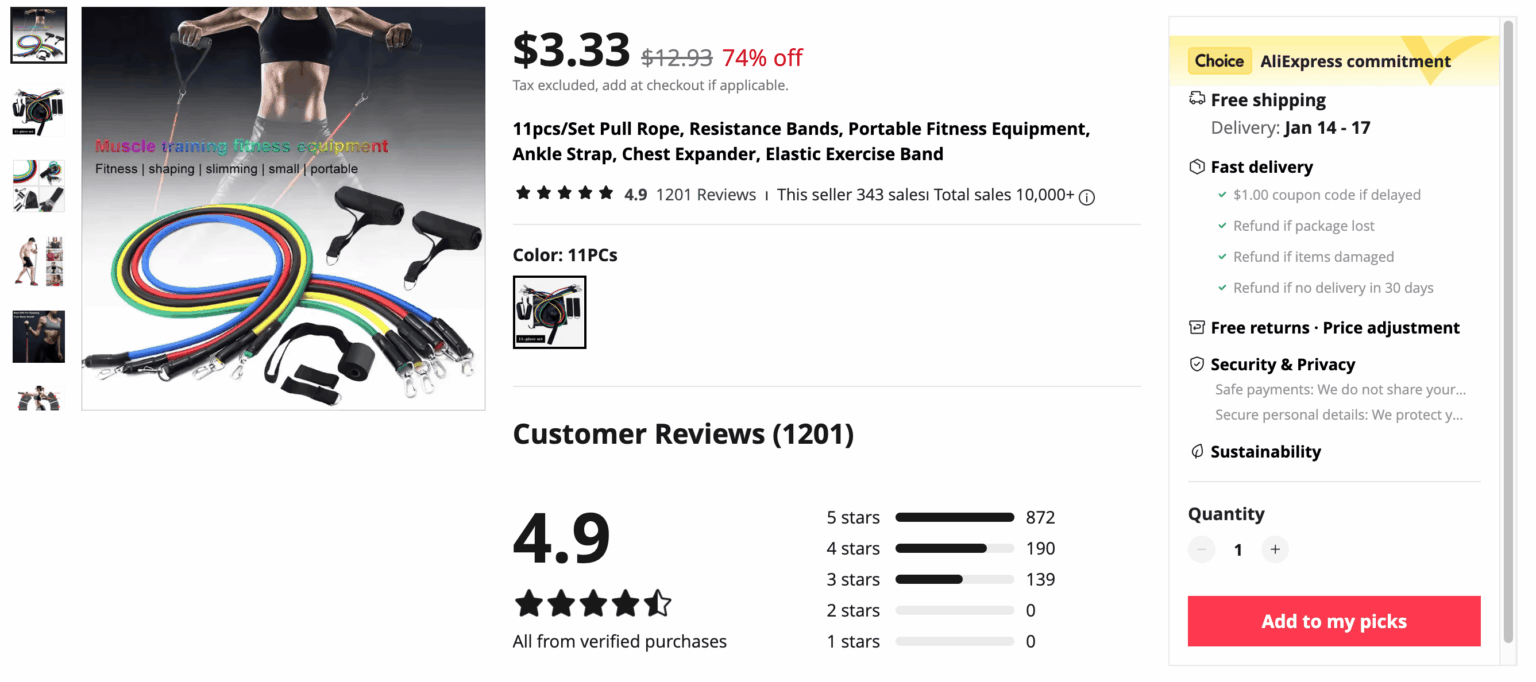Open the total sales info icon
The width and height of the screenshot is (1536, 682).
coord(1087,197)
